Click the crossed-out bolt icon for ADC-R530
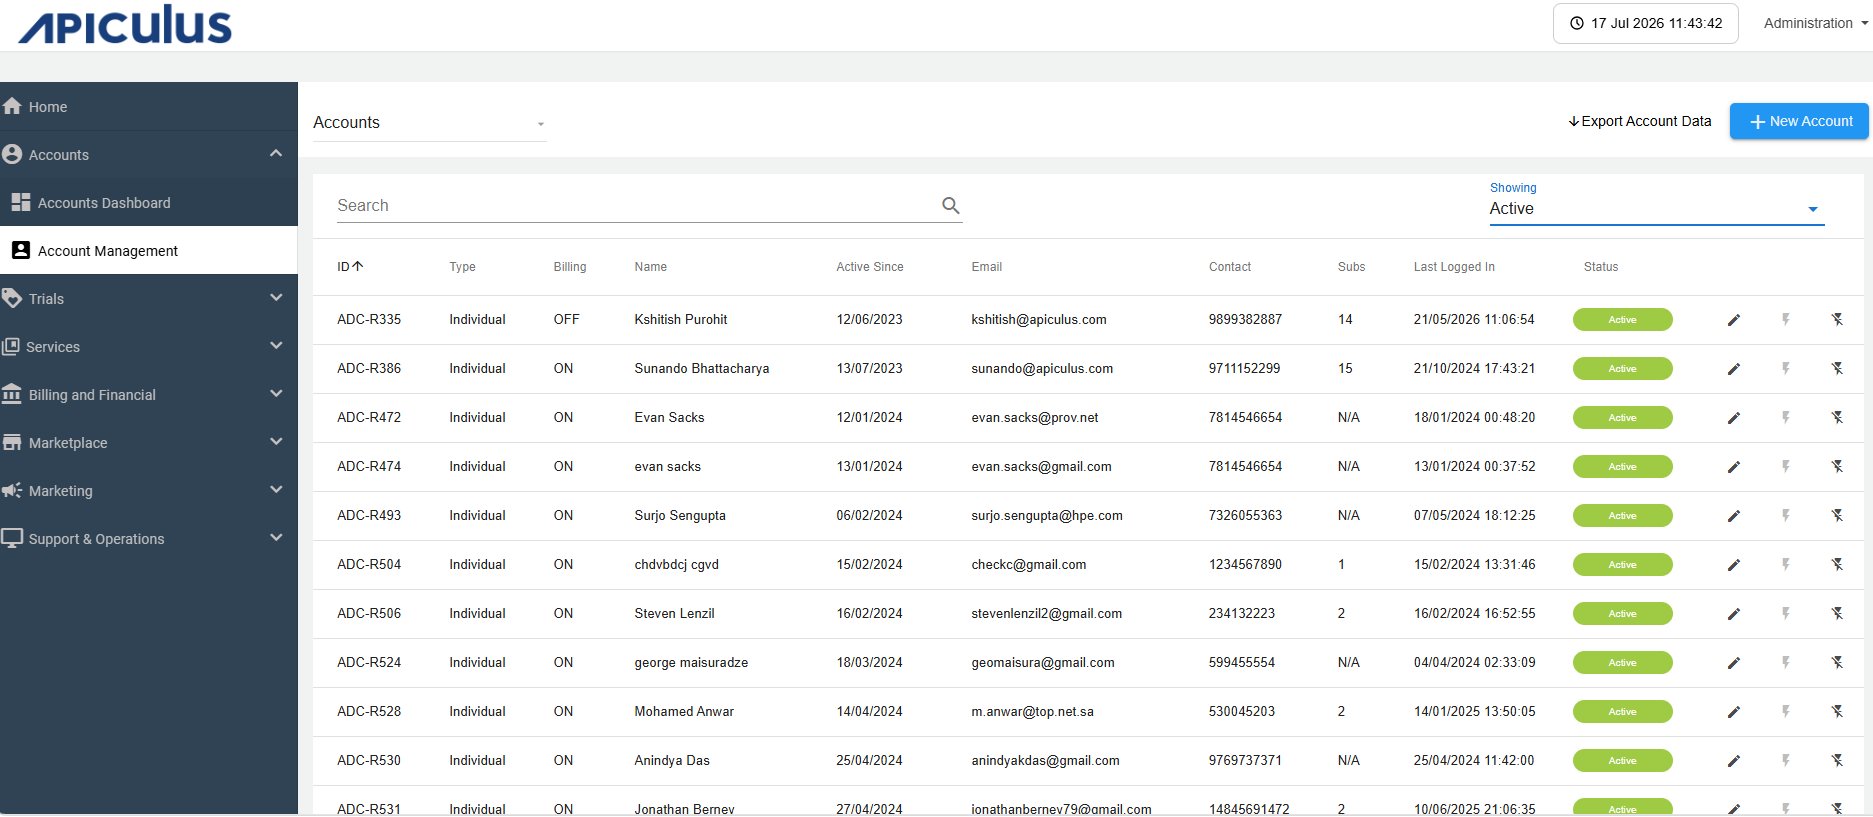The width and height of the screenshot is (1873, 817). (1837, 761)
